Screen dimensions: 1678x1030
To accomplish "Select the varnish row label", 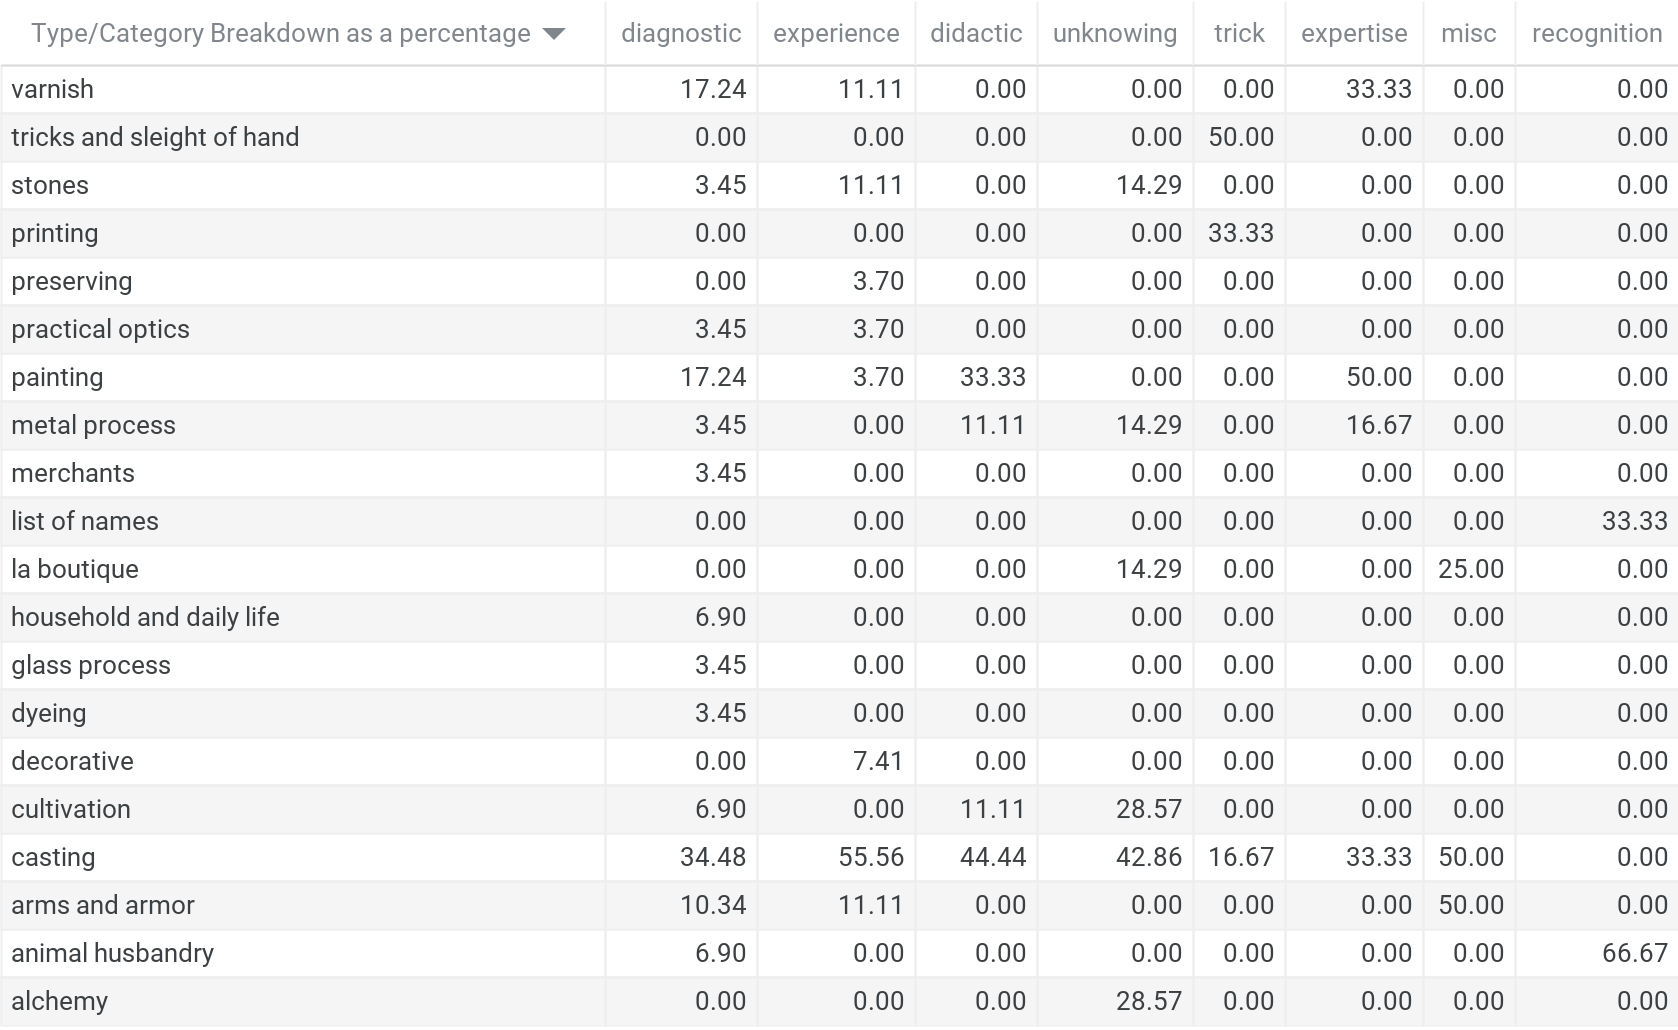I will click(52, 89).
